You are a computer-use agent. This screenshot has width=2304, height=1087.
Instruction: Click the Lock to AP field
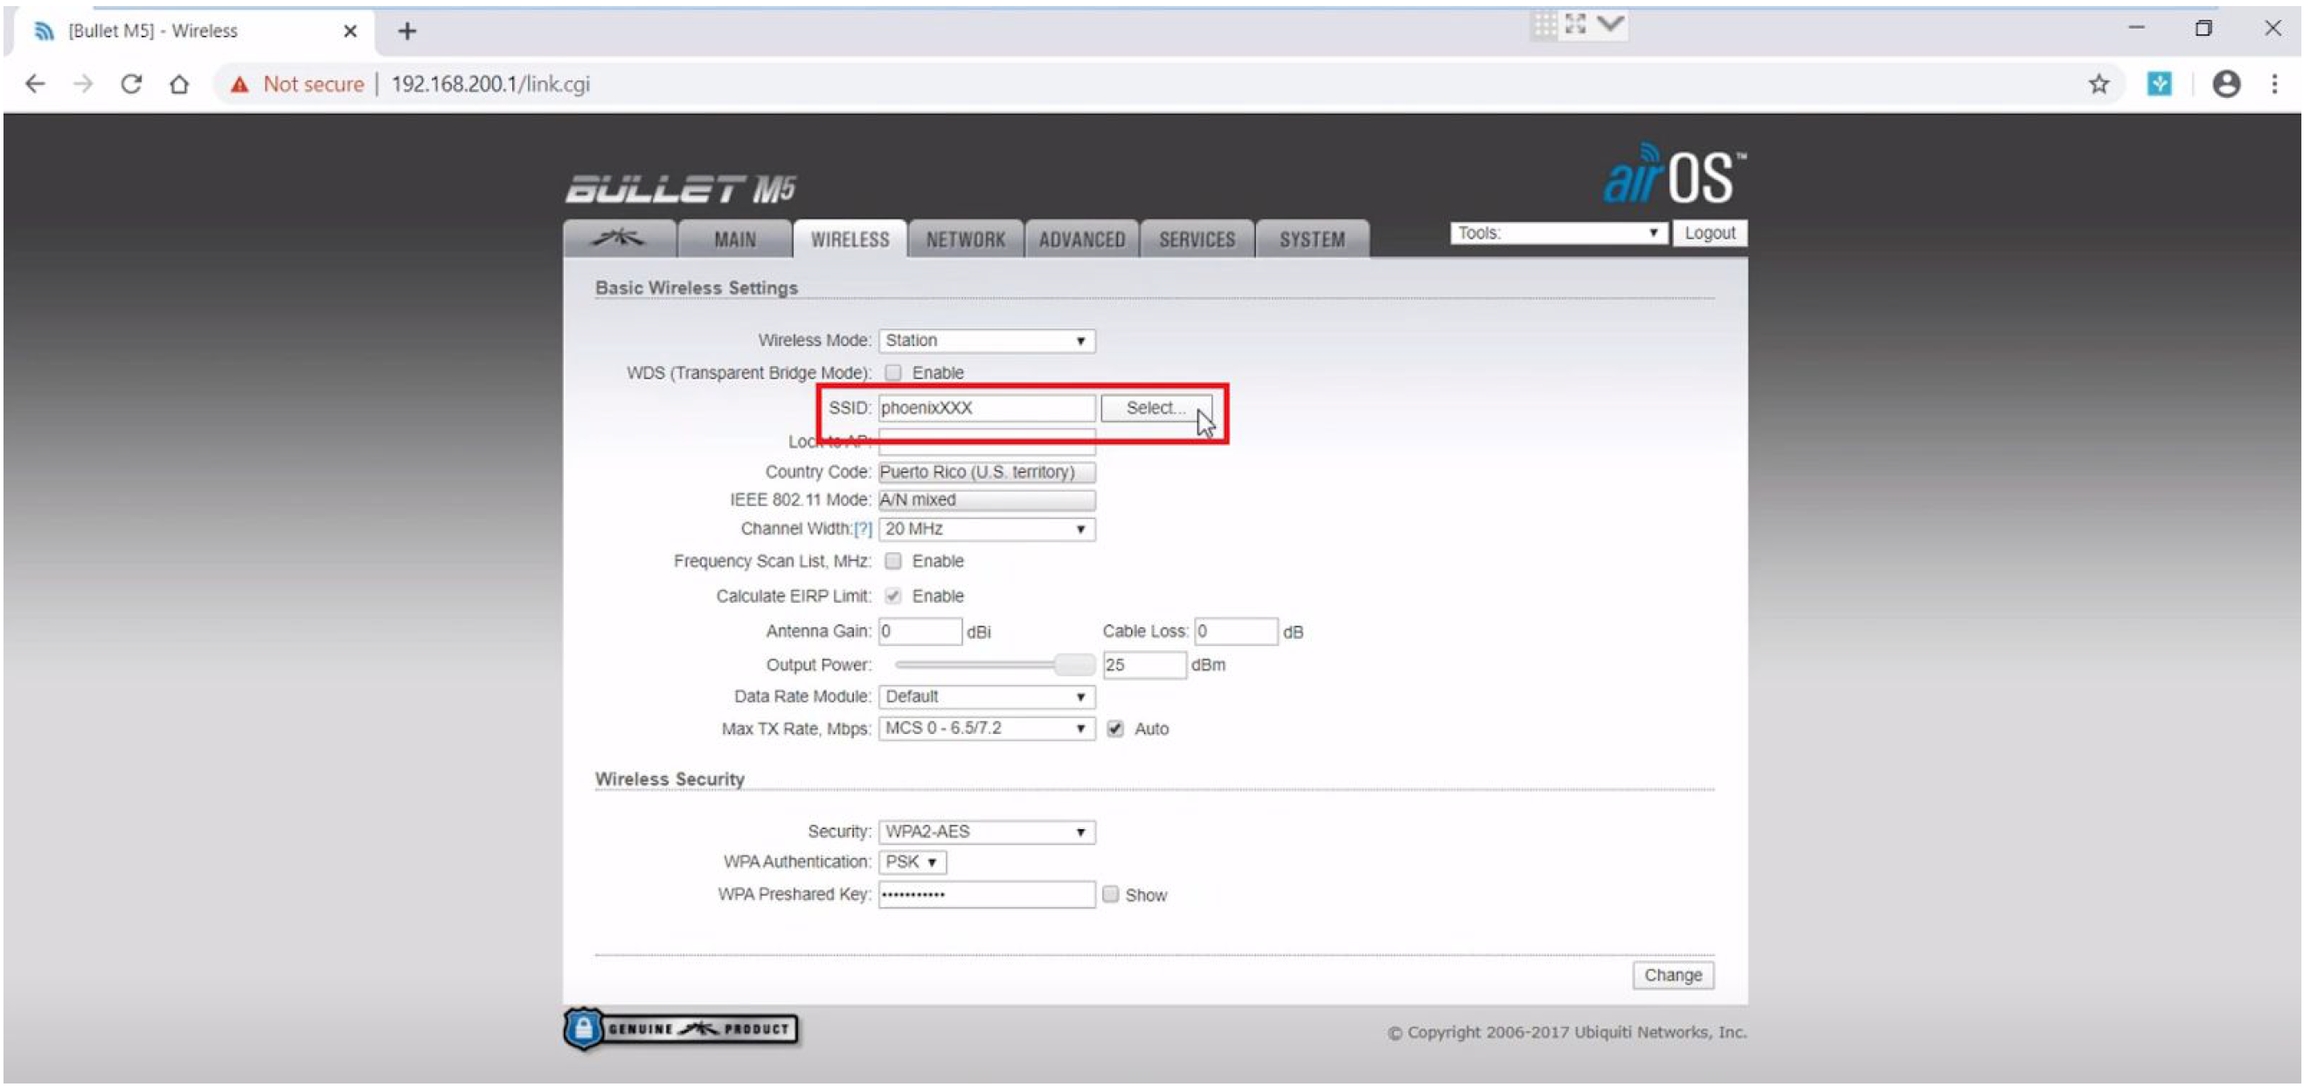[986, 441]
